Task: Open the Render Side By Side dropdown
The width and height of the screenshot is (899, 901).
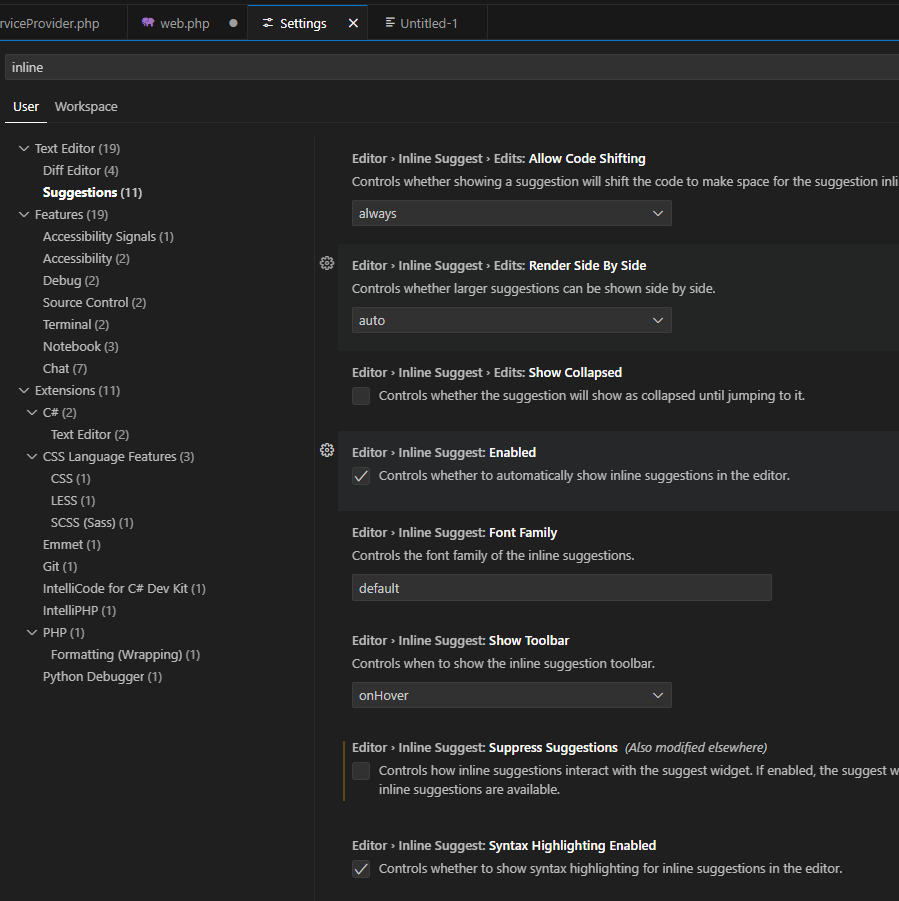Action: (511, 320)
